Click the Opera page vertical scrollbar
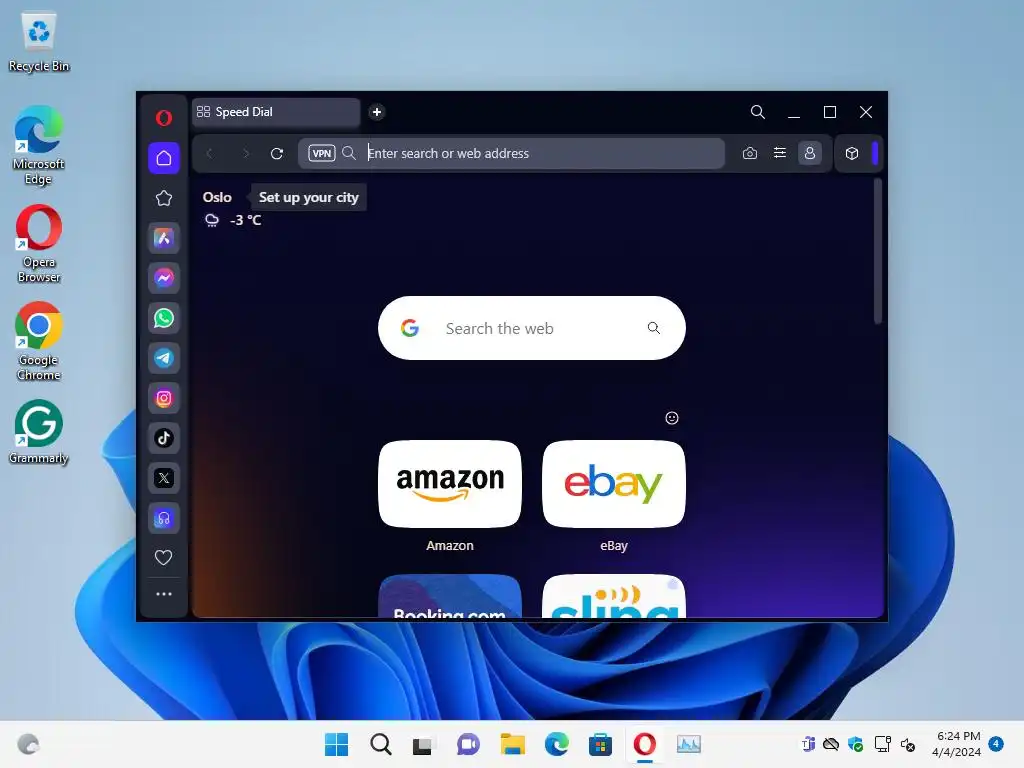This screenshot has height=768, width=1024. (x=878, y=251)
